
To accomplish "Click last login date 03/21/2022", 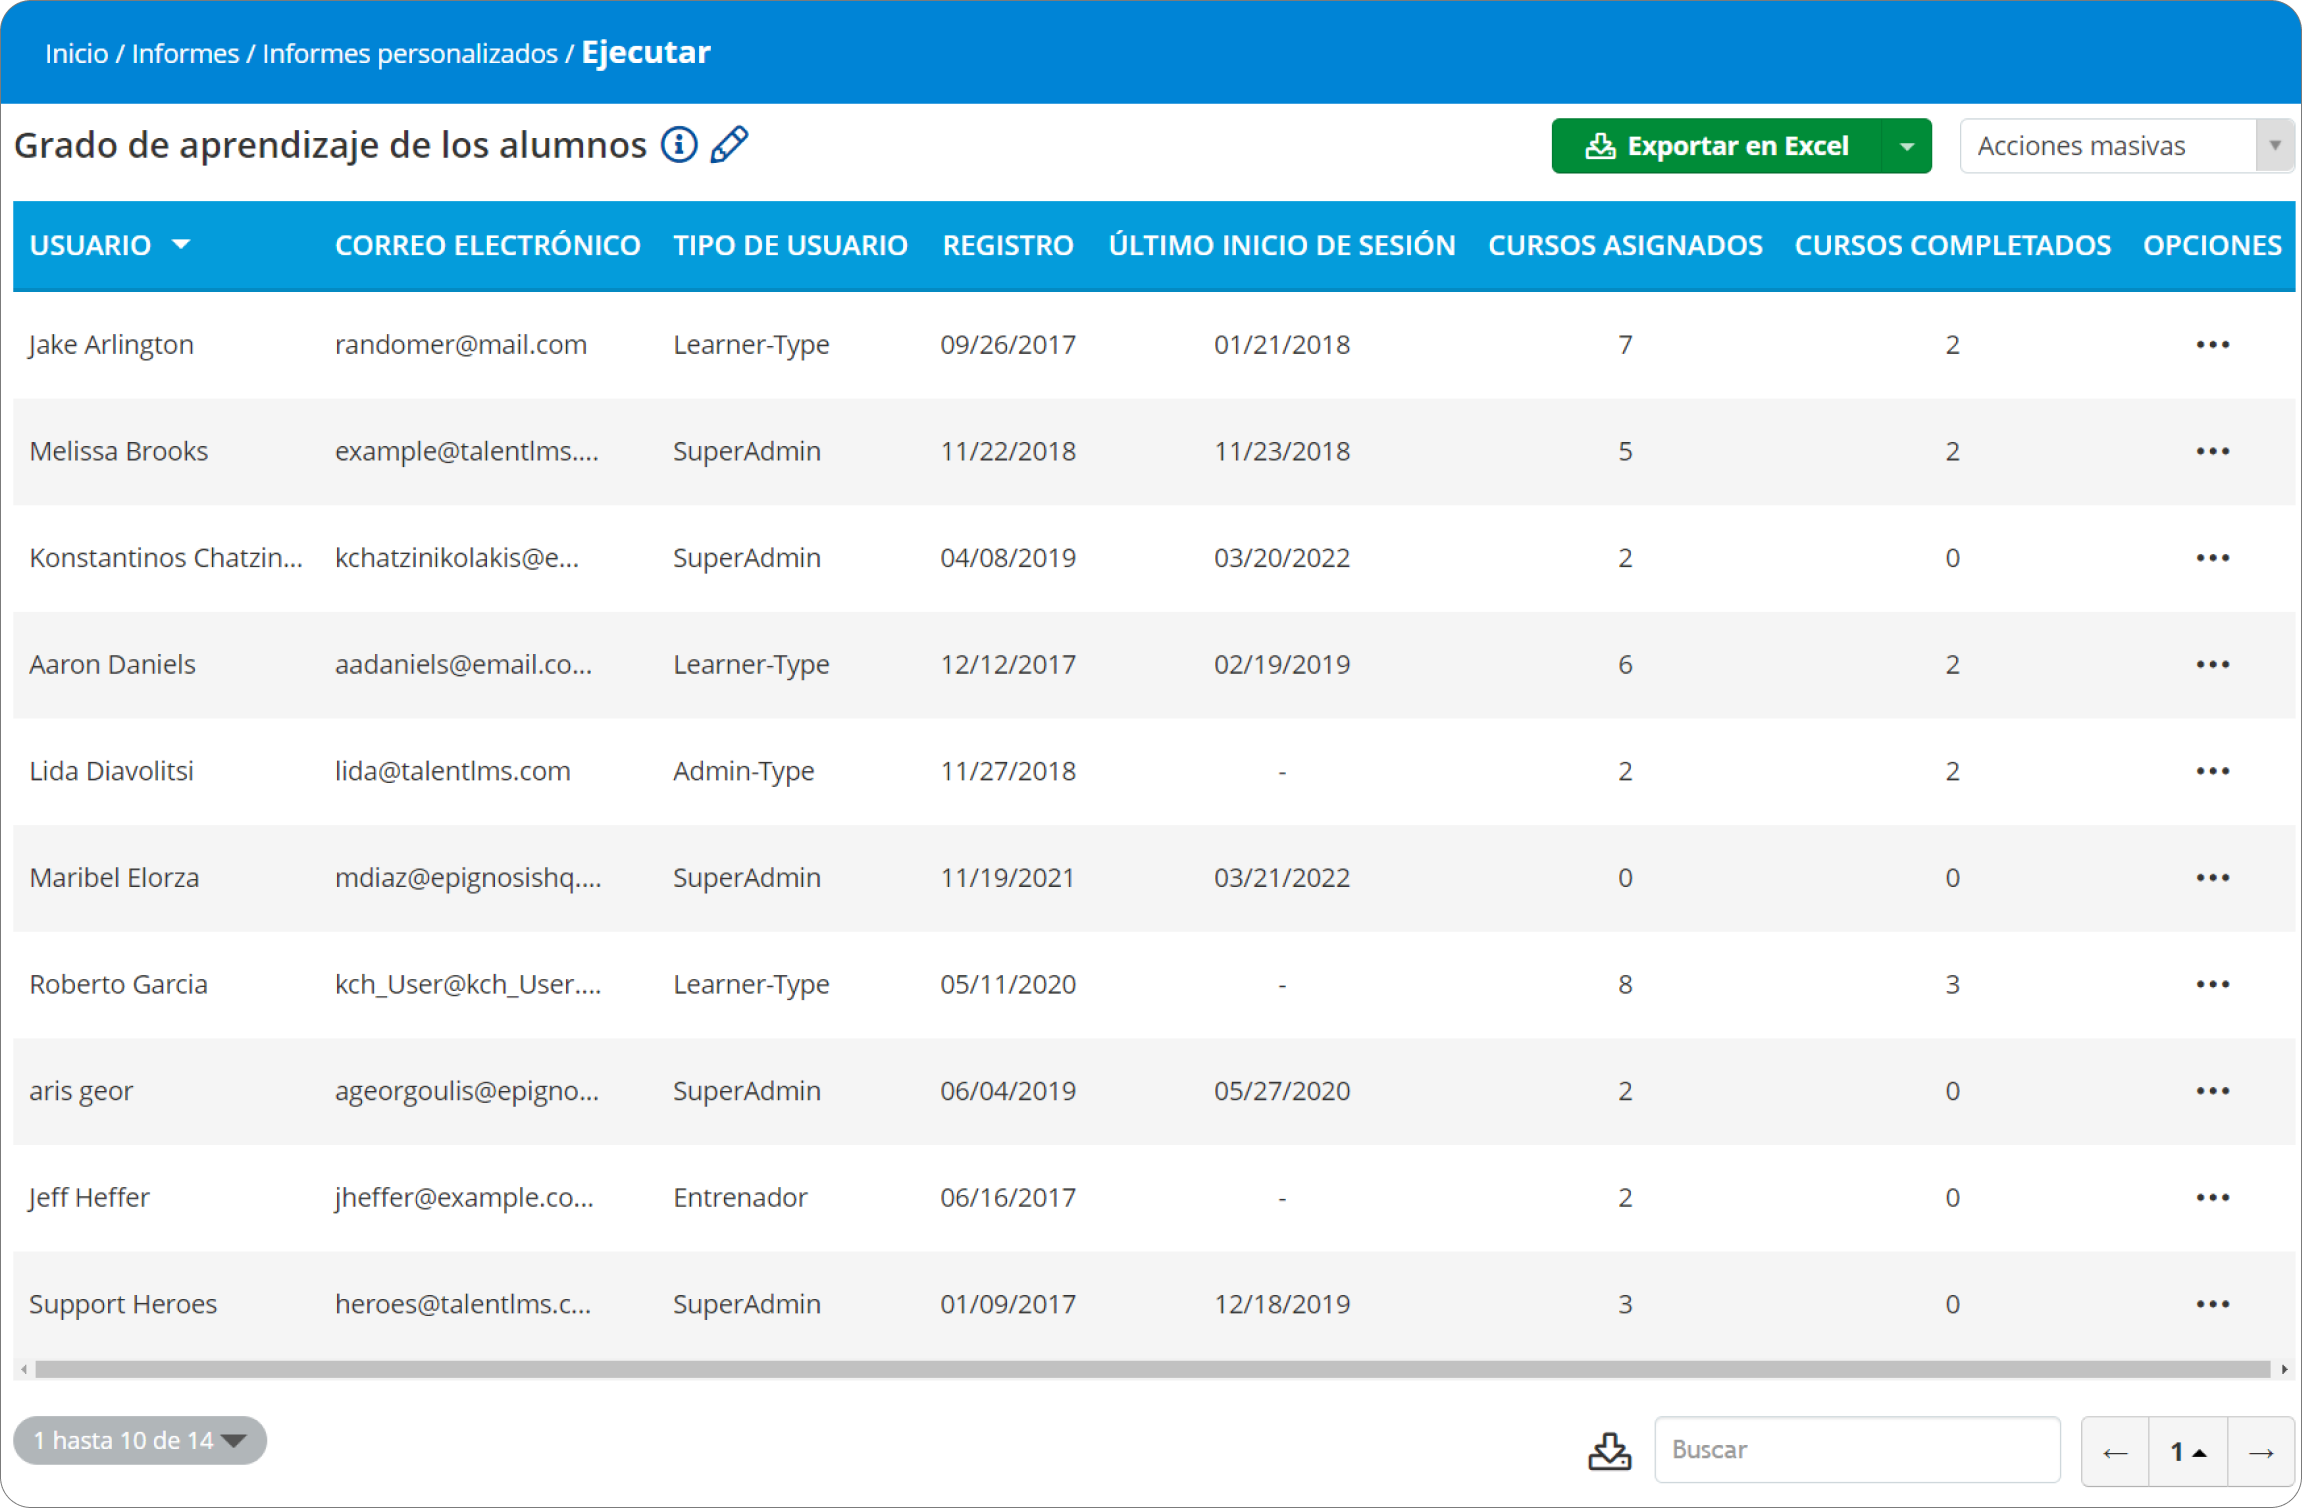I will (1282, 878).
